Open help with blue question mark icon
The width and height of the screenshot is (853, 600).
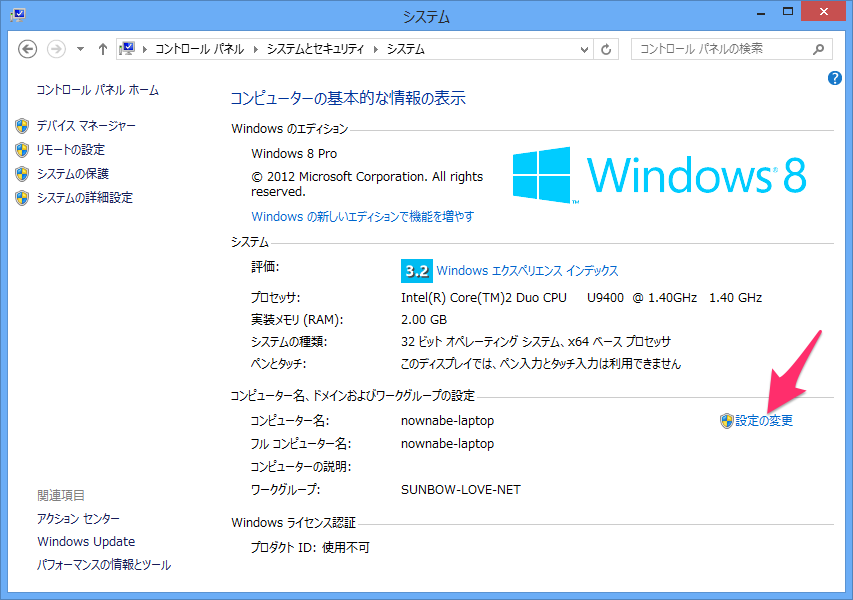coord(835,78)
